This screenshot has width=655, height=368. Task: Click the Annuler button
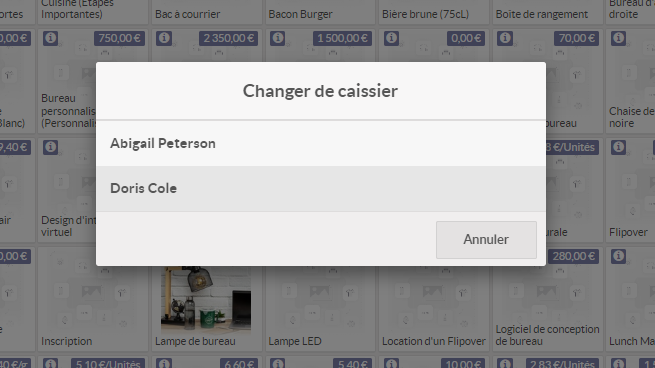click(x=486, y=240)
